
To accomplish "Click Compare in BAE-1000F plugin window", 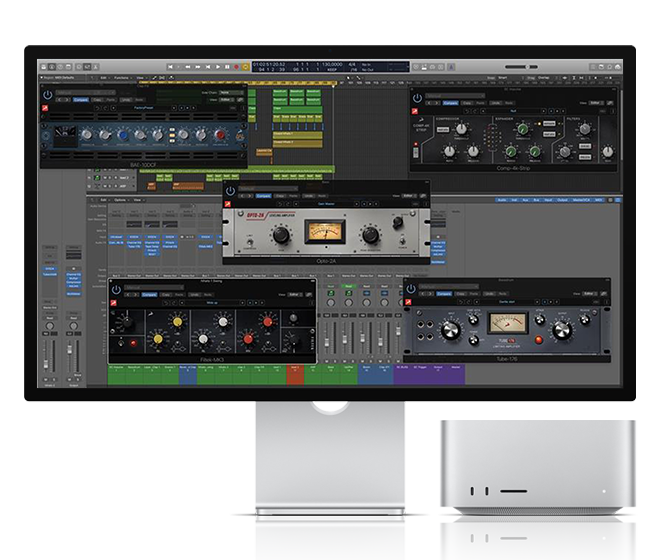I will 81,100.
